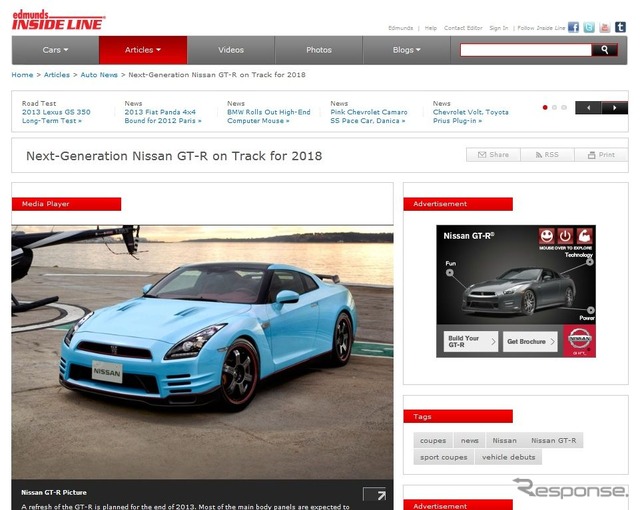Viewport: 640px width, 510px height.
Task: Select the second carousel page dot
Action: (x=554, y=107)
